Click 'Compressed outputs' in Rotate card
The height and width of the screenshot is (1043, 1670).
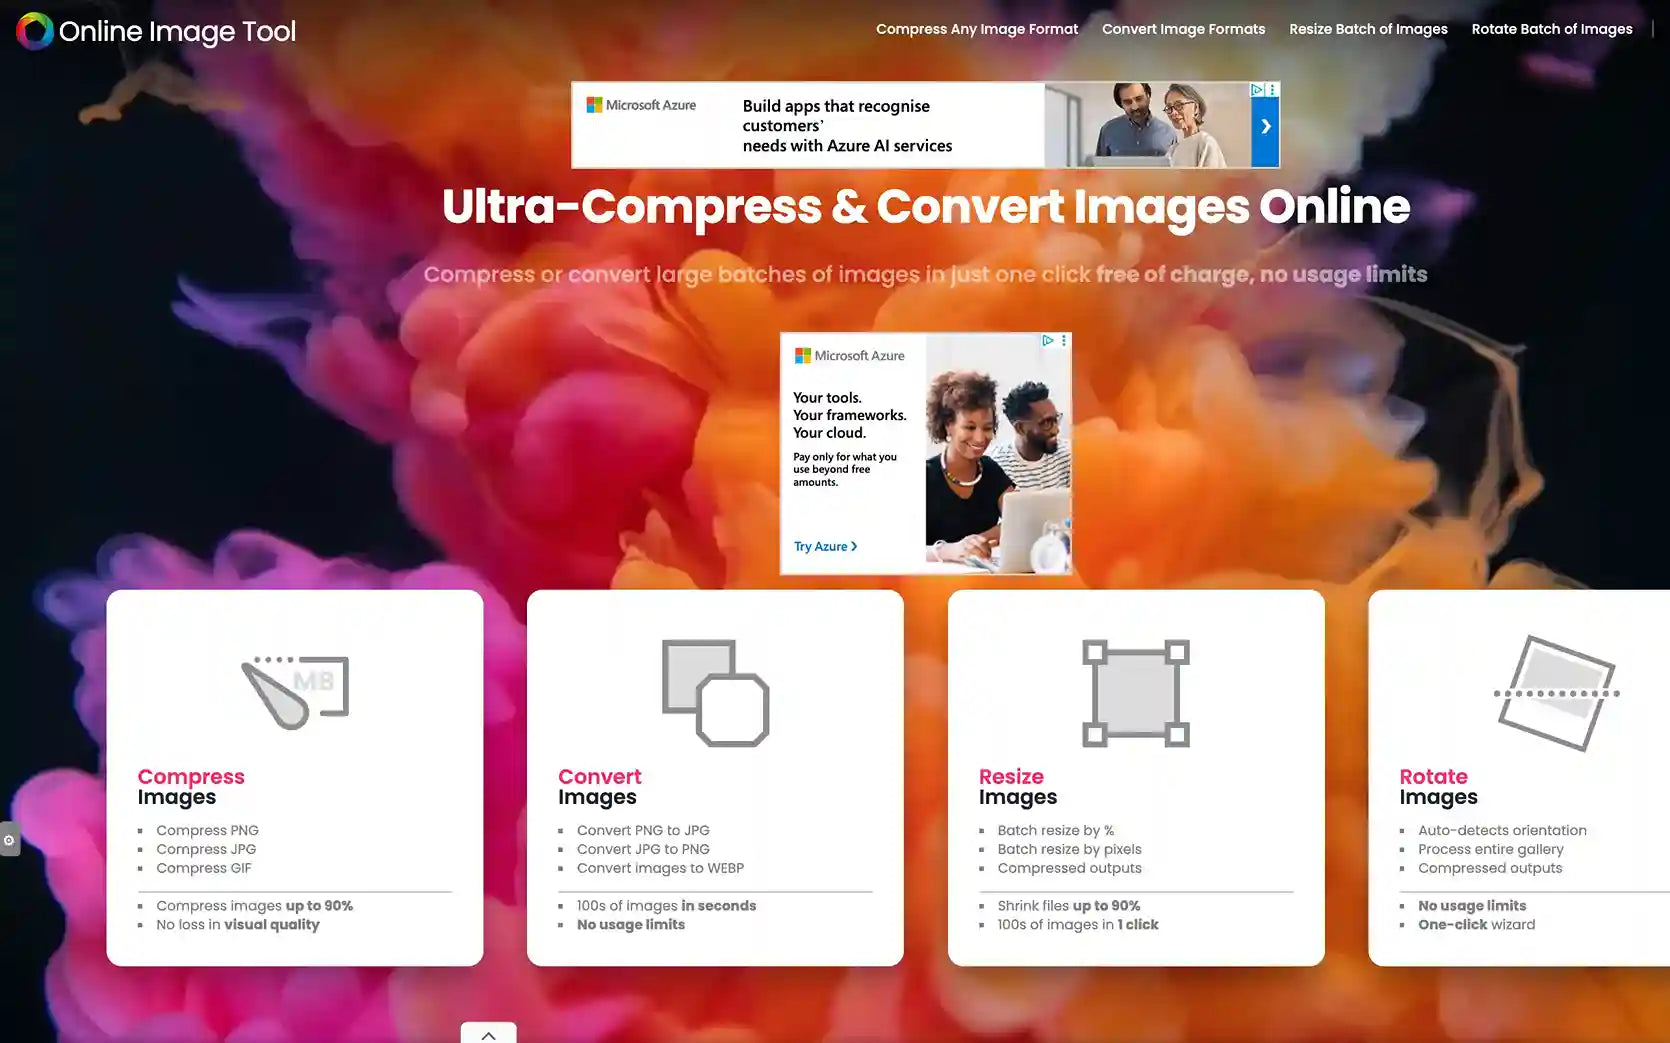tap(1490, 869)
